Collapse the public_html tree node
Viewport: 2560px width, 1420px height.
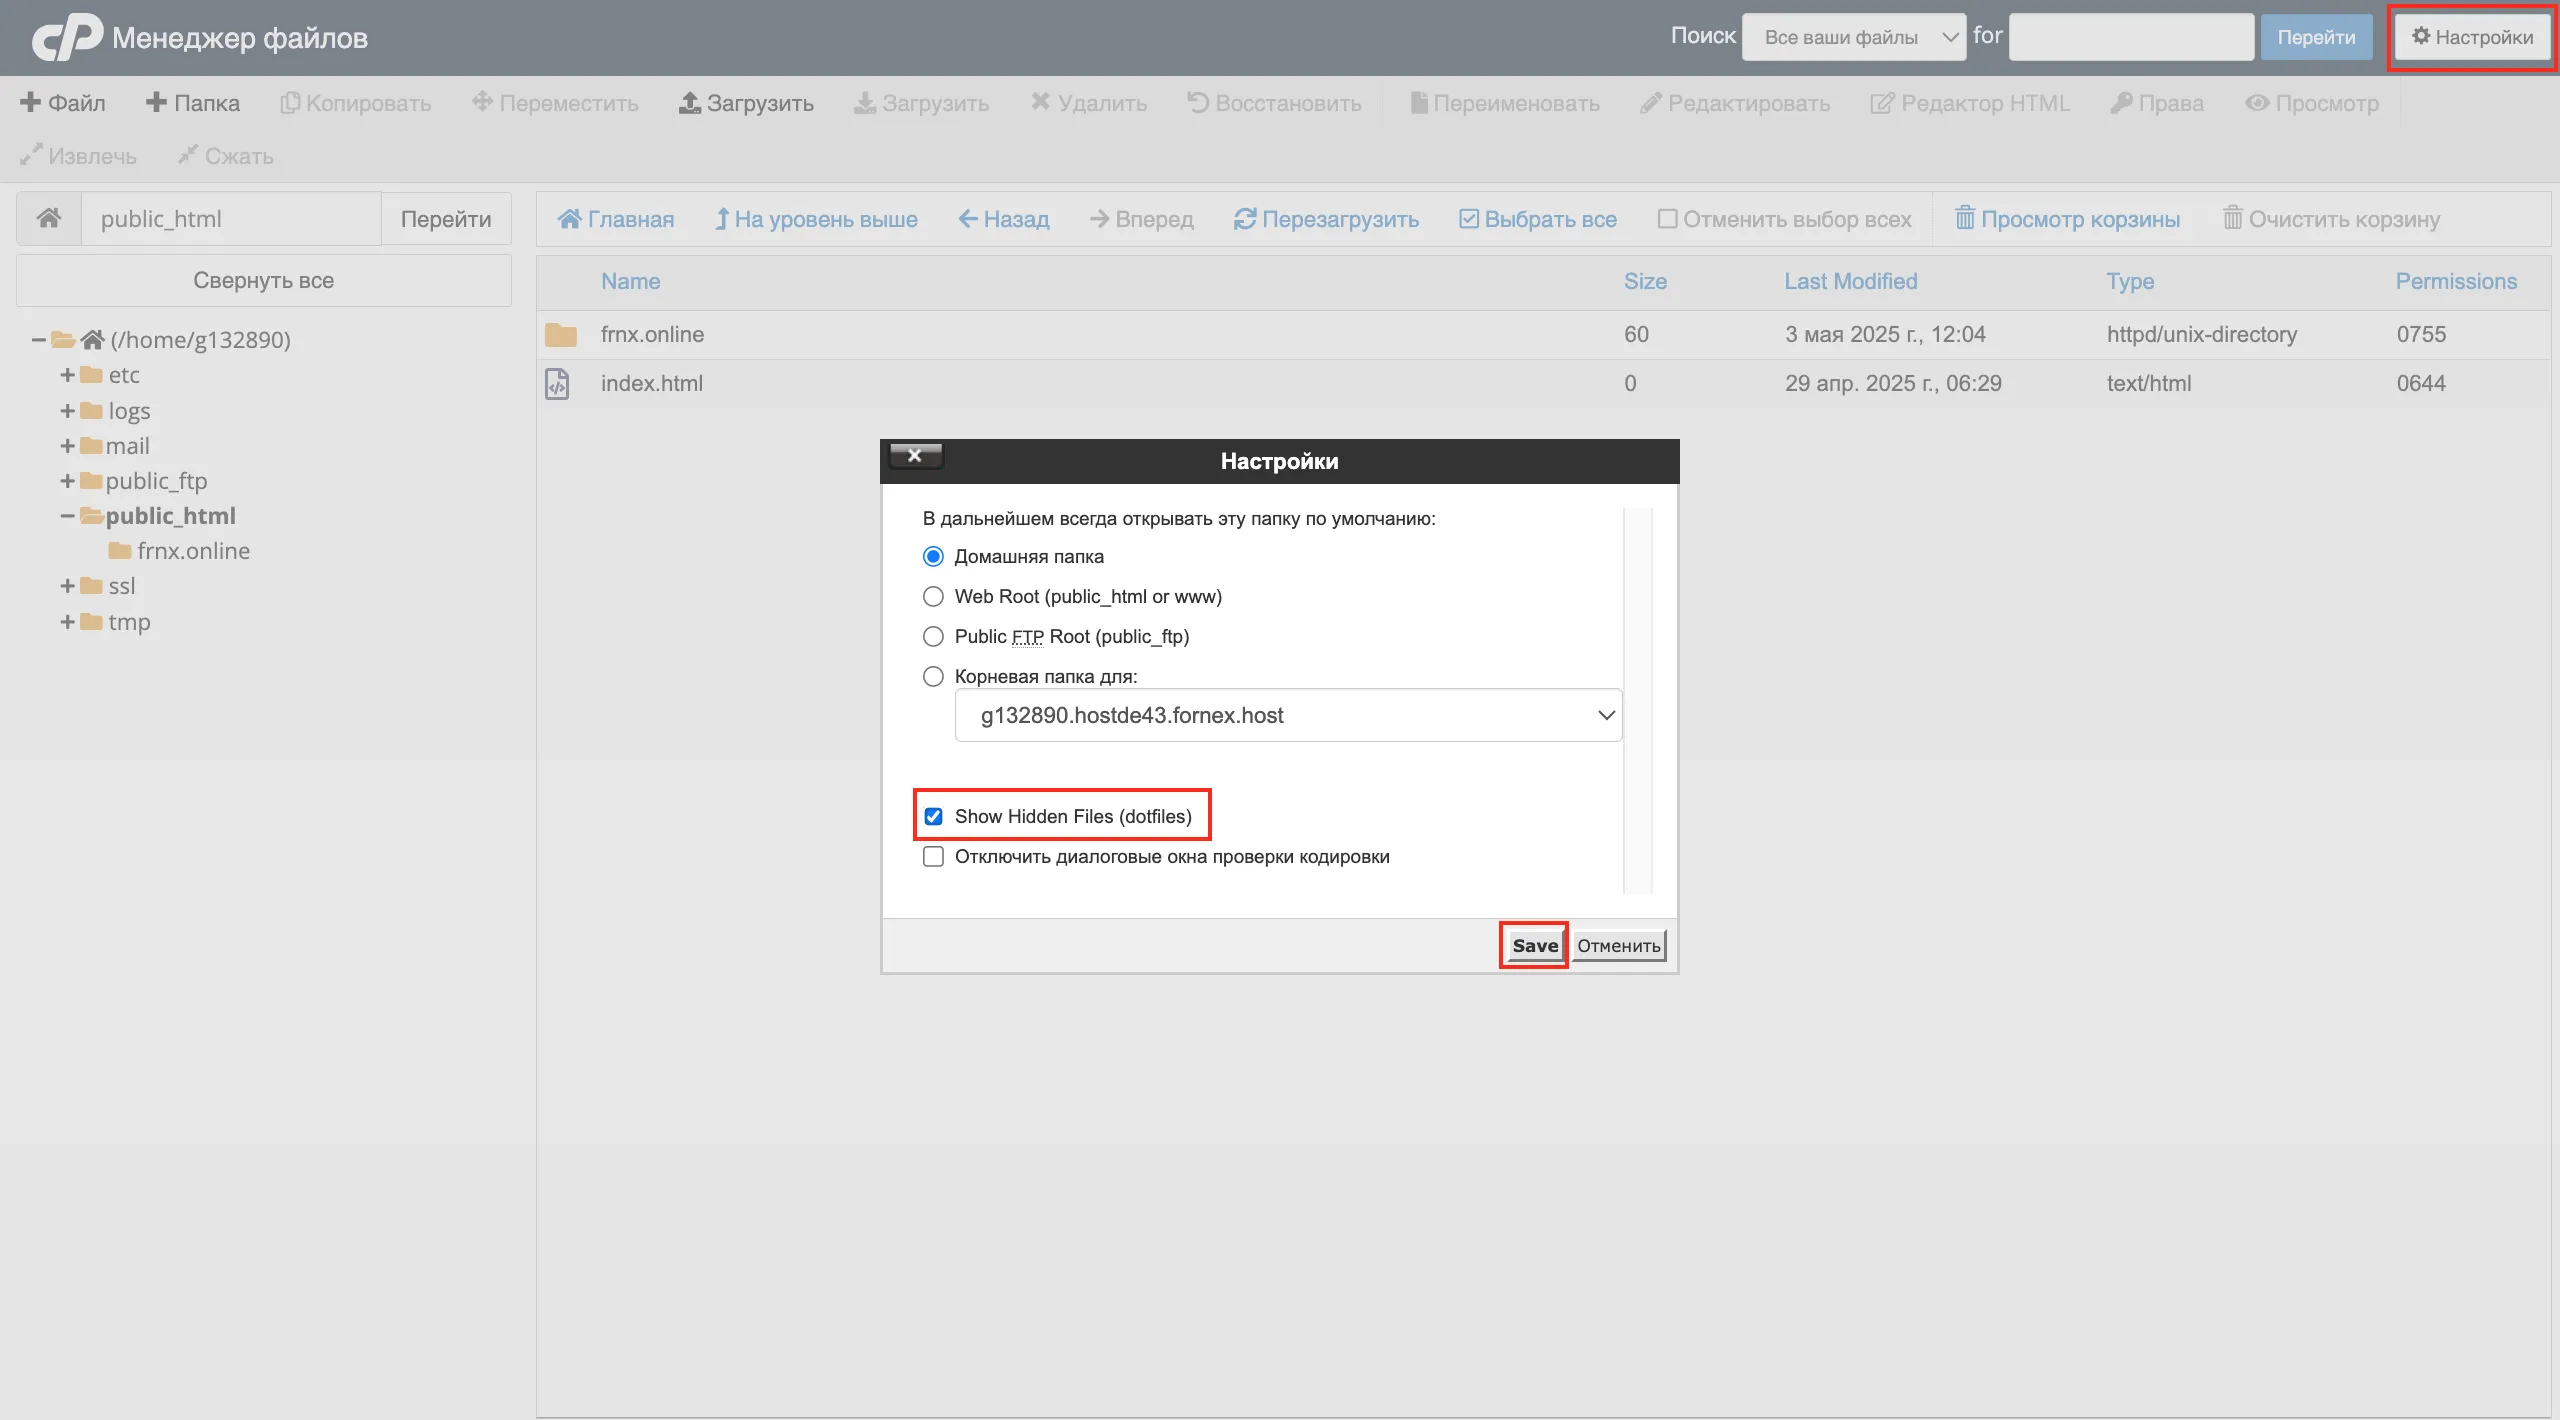coord(67,516)
